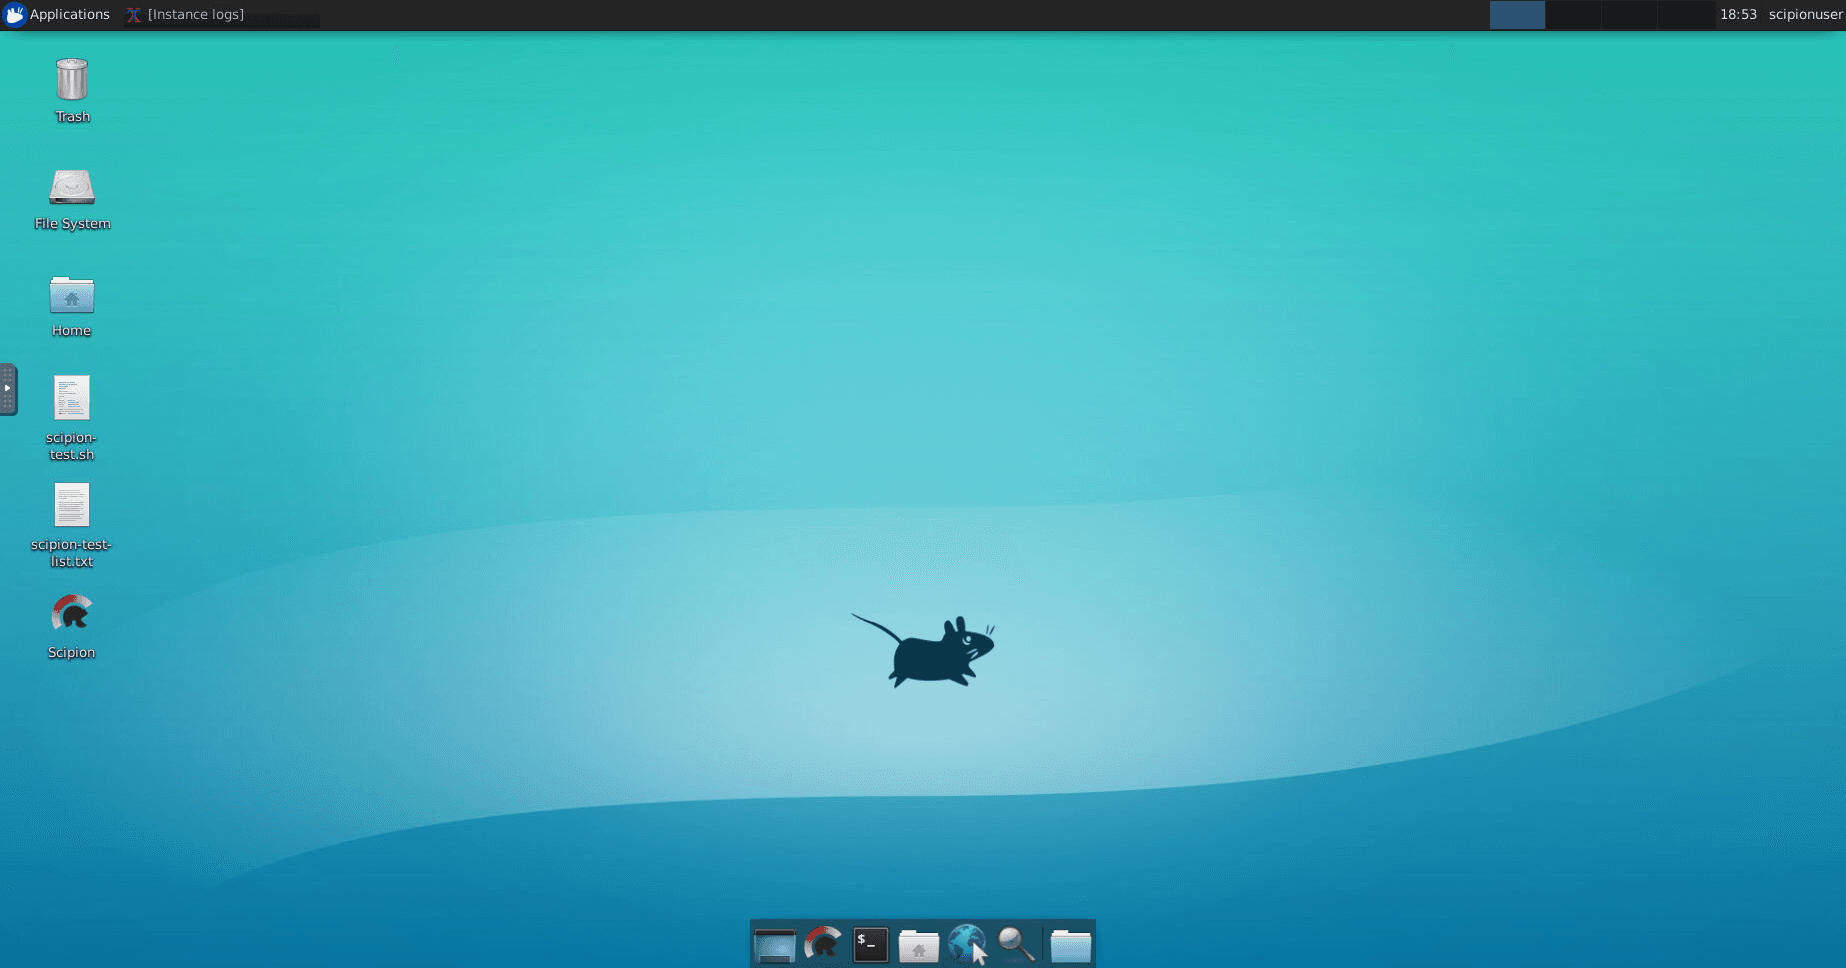The height and width of the screenshot is (968, 1846).
Task: Click the 18:53 clock
Action: point(1738,14)
